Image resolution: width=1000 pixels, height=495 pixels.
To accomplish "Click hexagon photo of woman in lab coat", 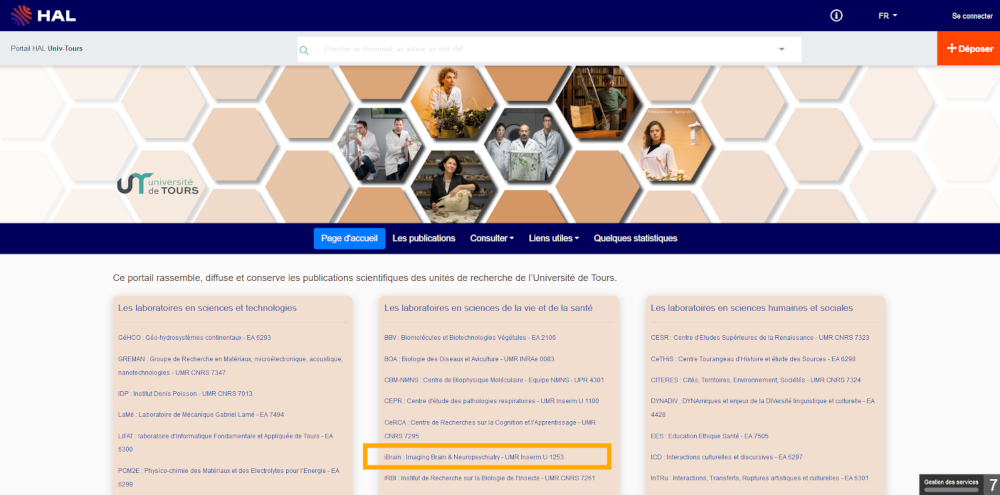I will pyautogui.click(x=671, y=145).
